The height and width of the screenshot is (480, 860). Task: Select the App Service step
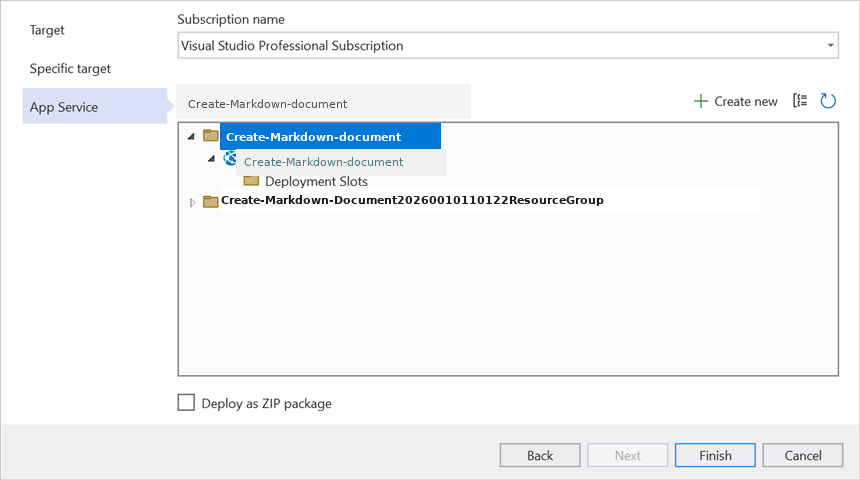(95, 106)
